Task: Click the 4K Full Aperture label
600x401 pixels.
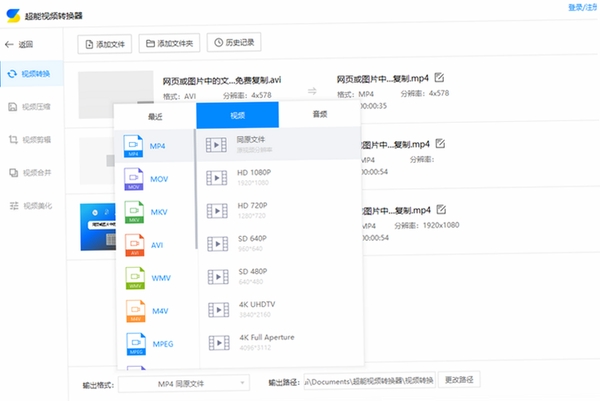Action: pyautogui.click(x=267, y=337)
